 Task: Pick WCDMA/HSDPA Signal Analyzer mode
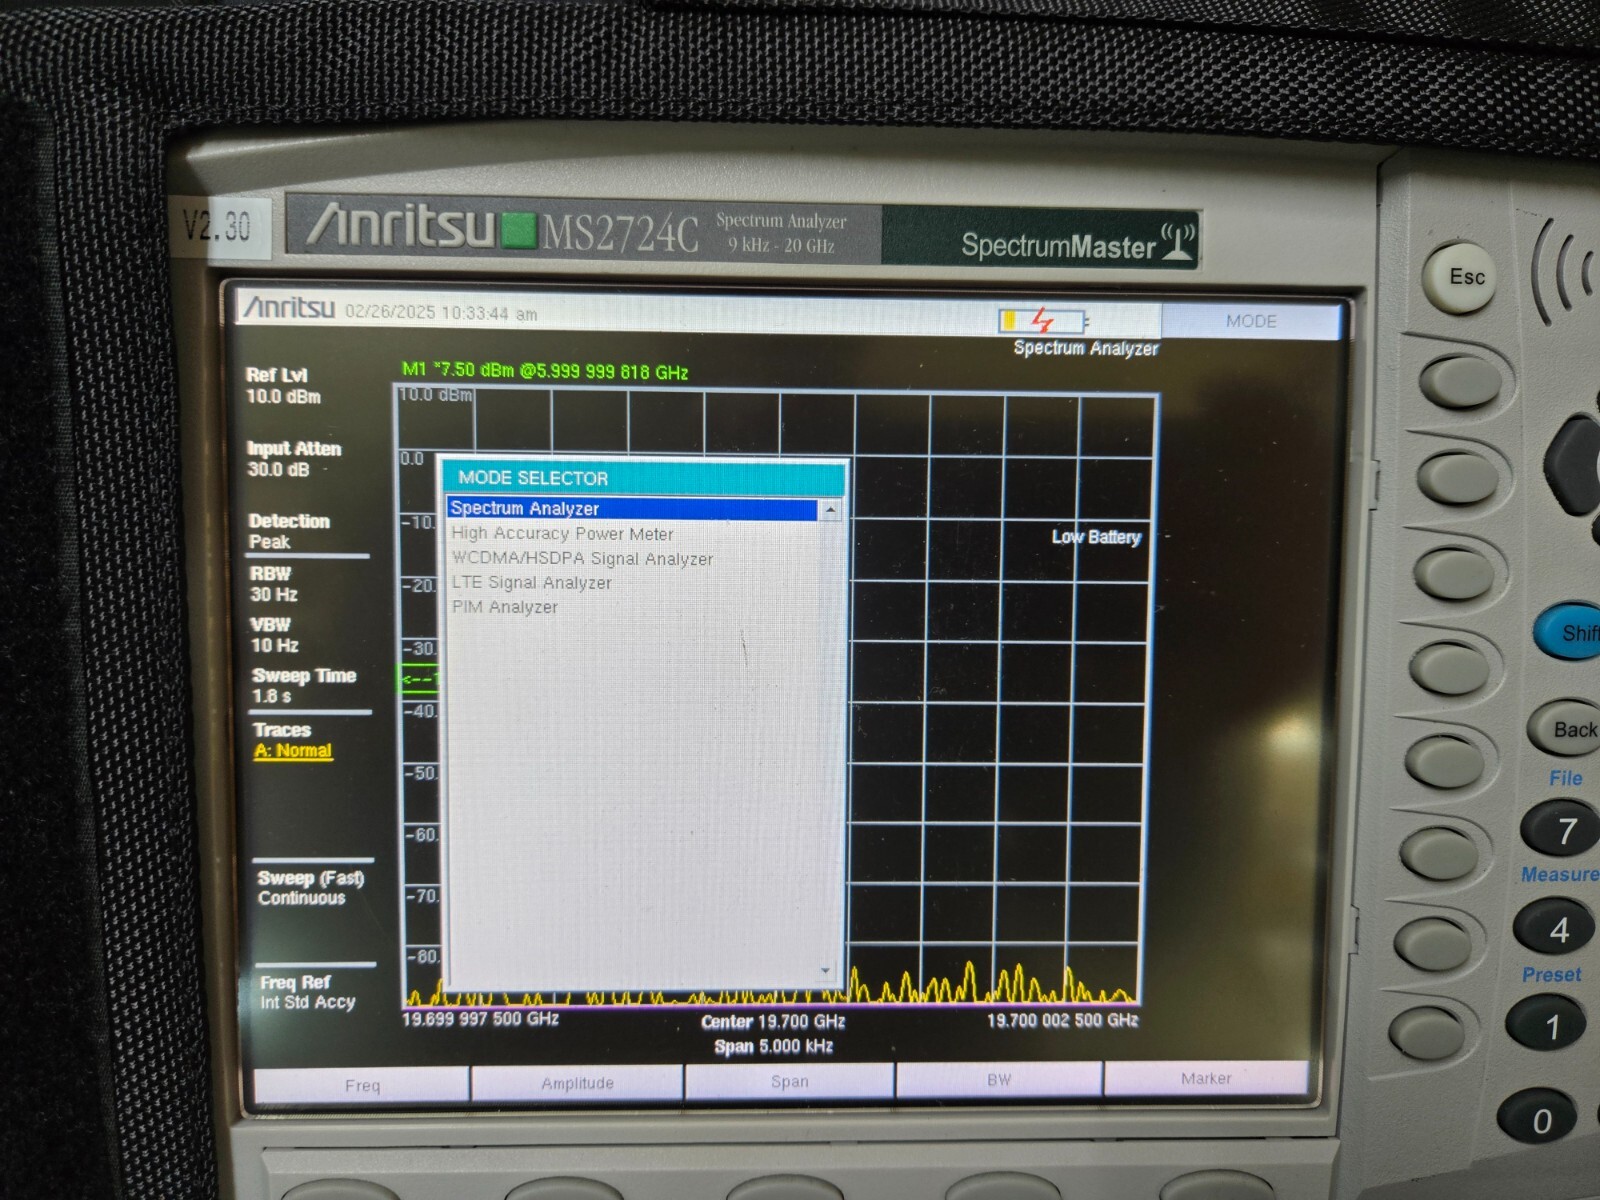click(x=582, y=559)
